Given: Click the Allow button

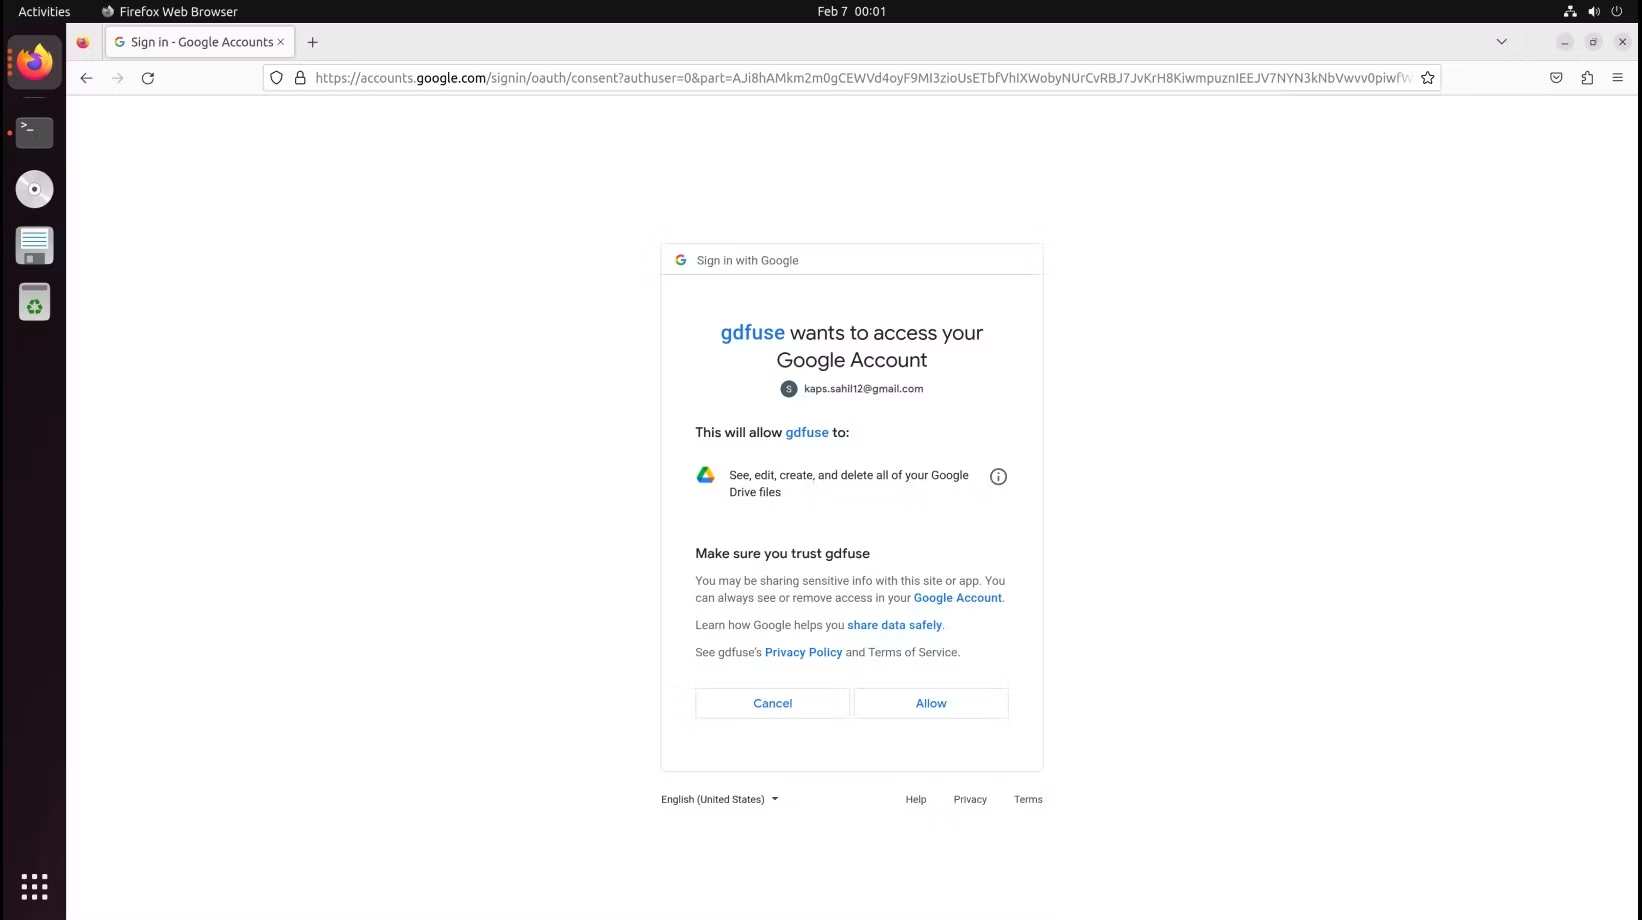Looking at the screenshot, I should coord(931,703).
